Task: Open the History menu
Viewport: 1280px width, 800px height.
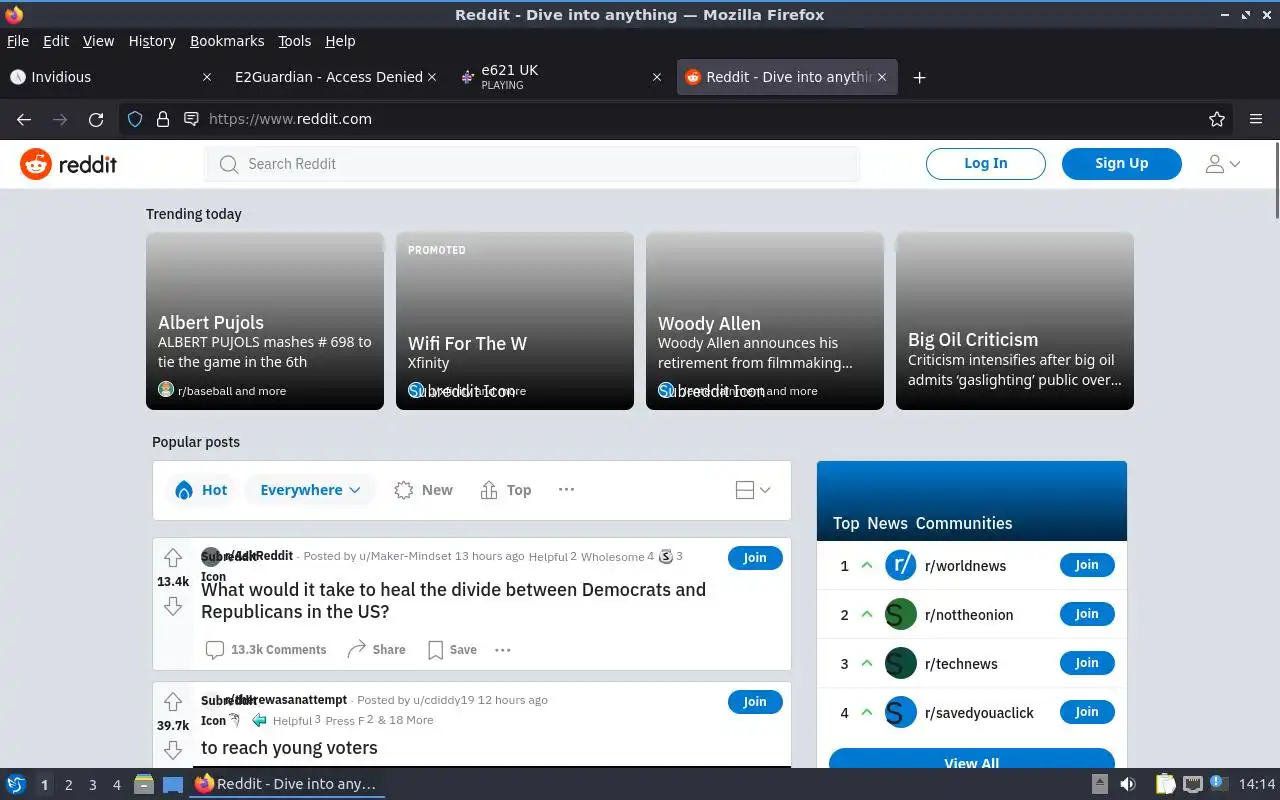Action: (152, 41)
